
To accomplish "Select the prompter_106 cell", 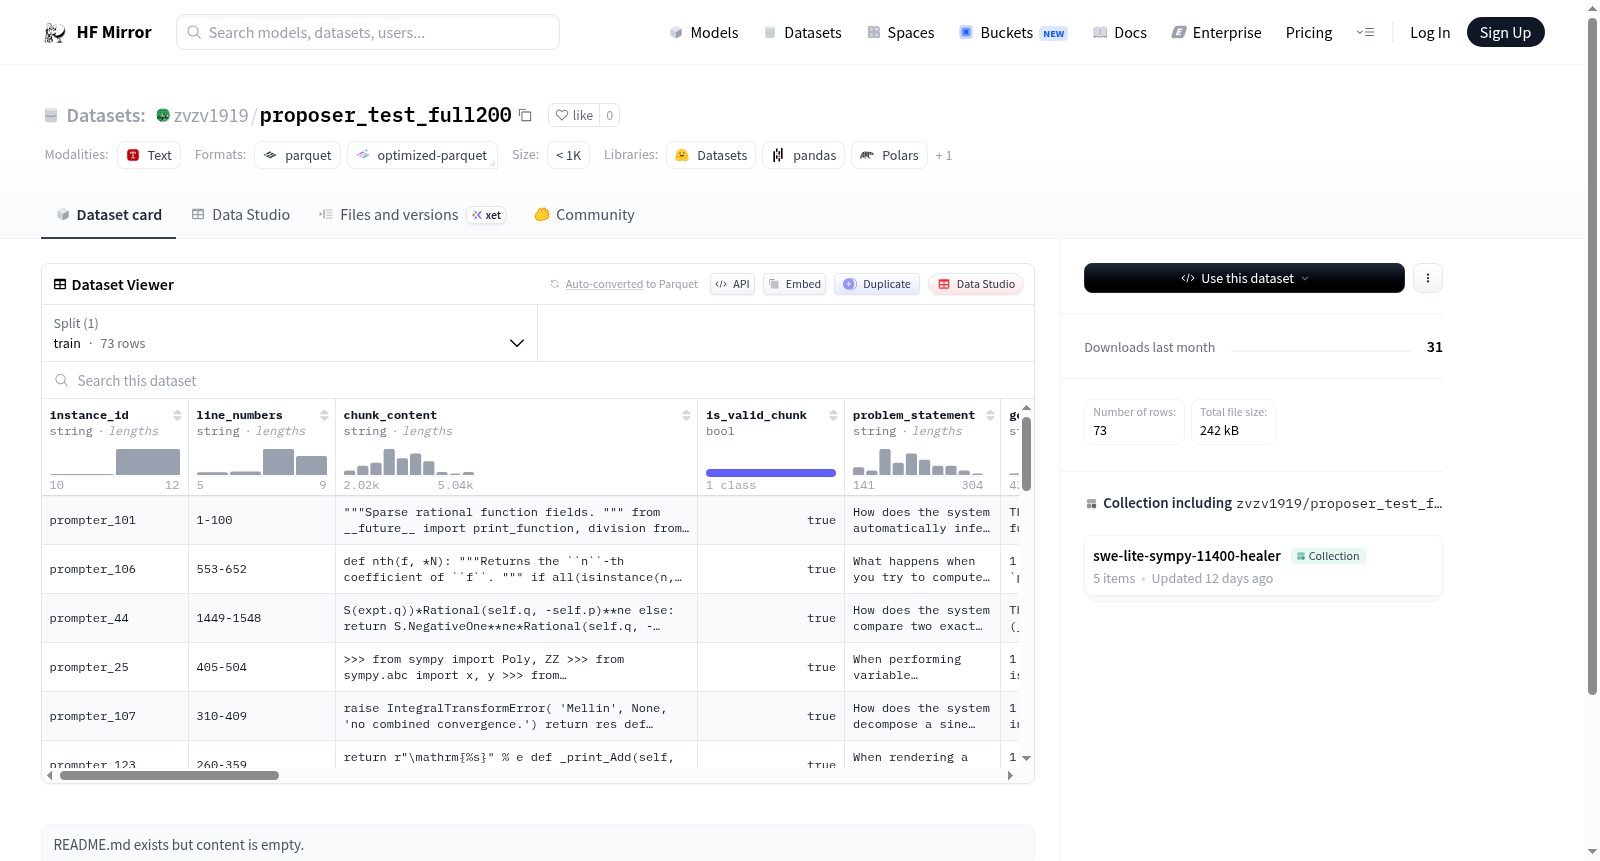I will pos(115,569).
